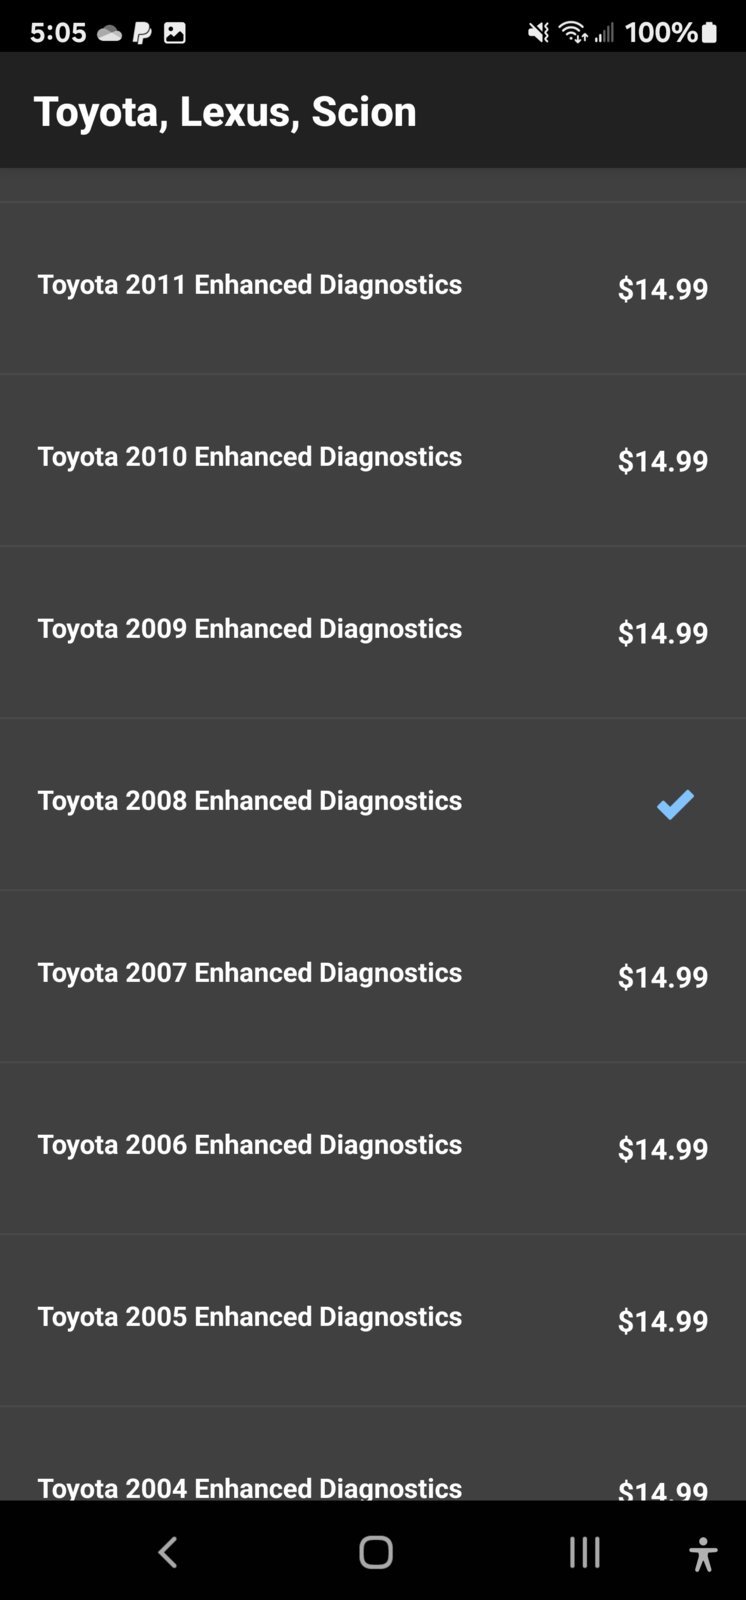Buy Toyota 2010 pack for $14.99
Screen dimensions: 746x1600
662,461
